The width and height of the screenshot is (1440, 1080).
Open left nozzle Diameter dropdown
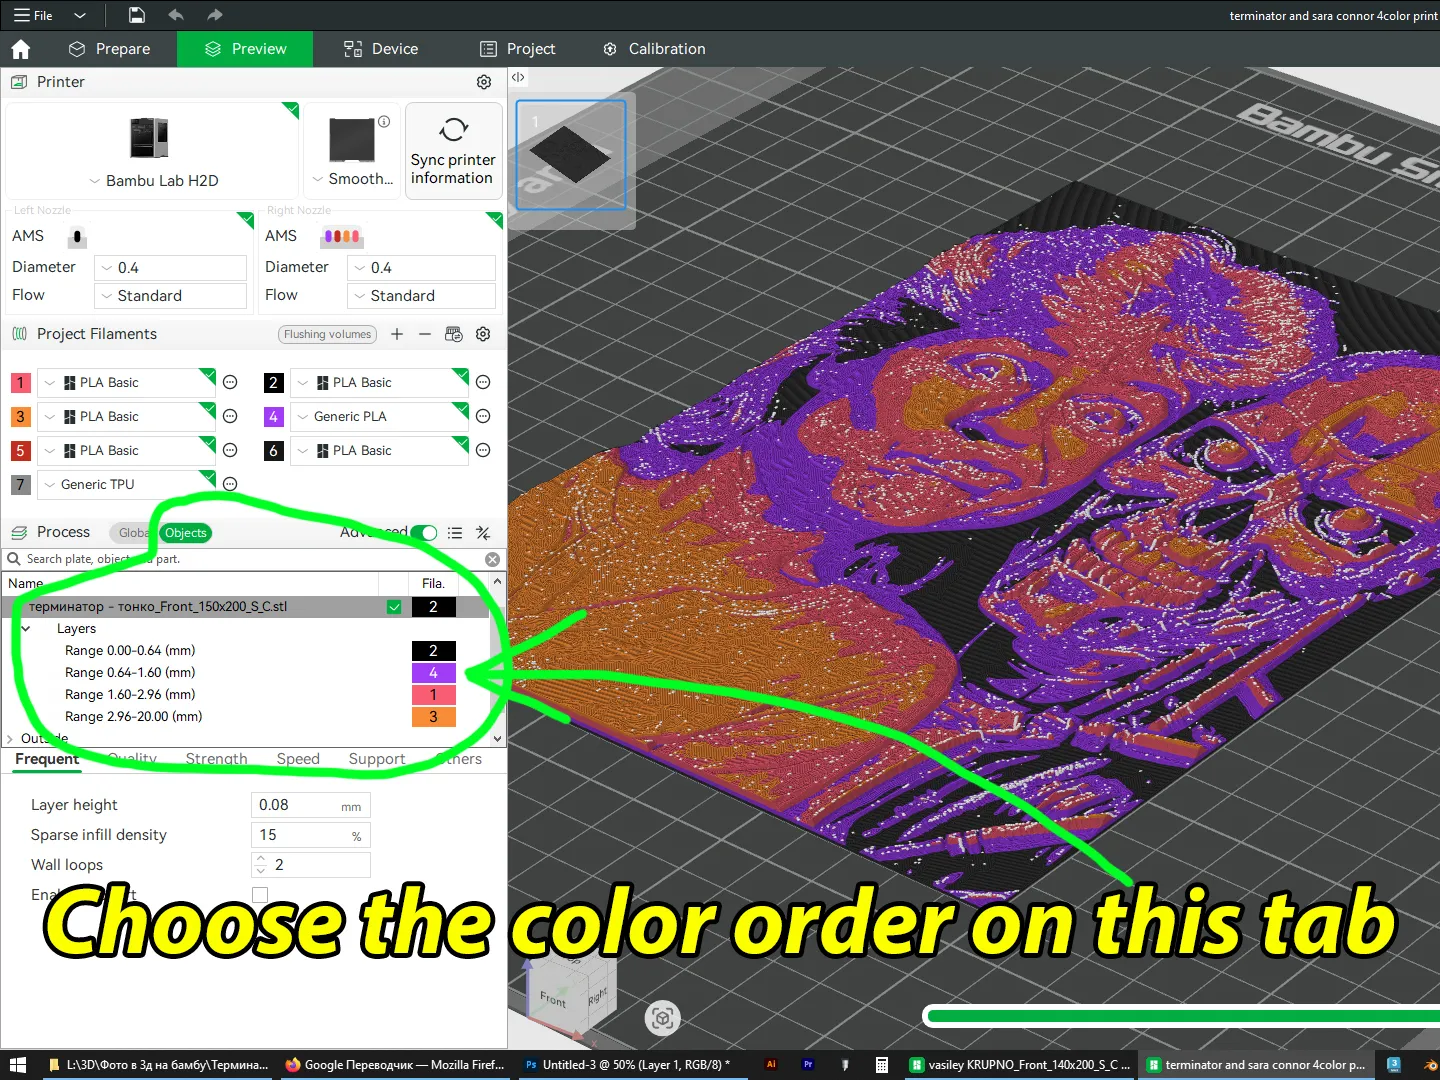[x=171, y=268]
